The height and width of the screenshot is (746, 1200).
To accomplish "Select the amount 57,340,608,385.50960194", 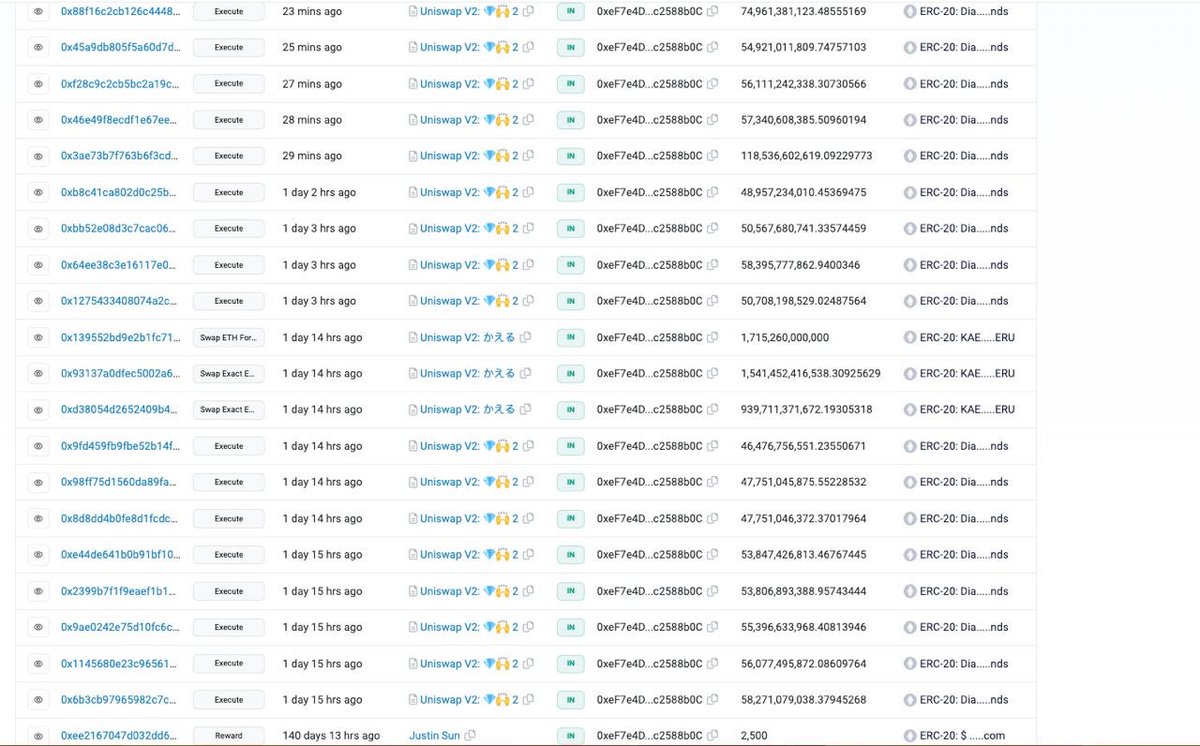I will [803, 120].
